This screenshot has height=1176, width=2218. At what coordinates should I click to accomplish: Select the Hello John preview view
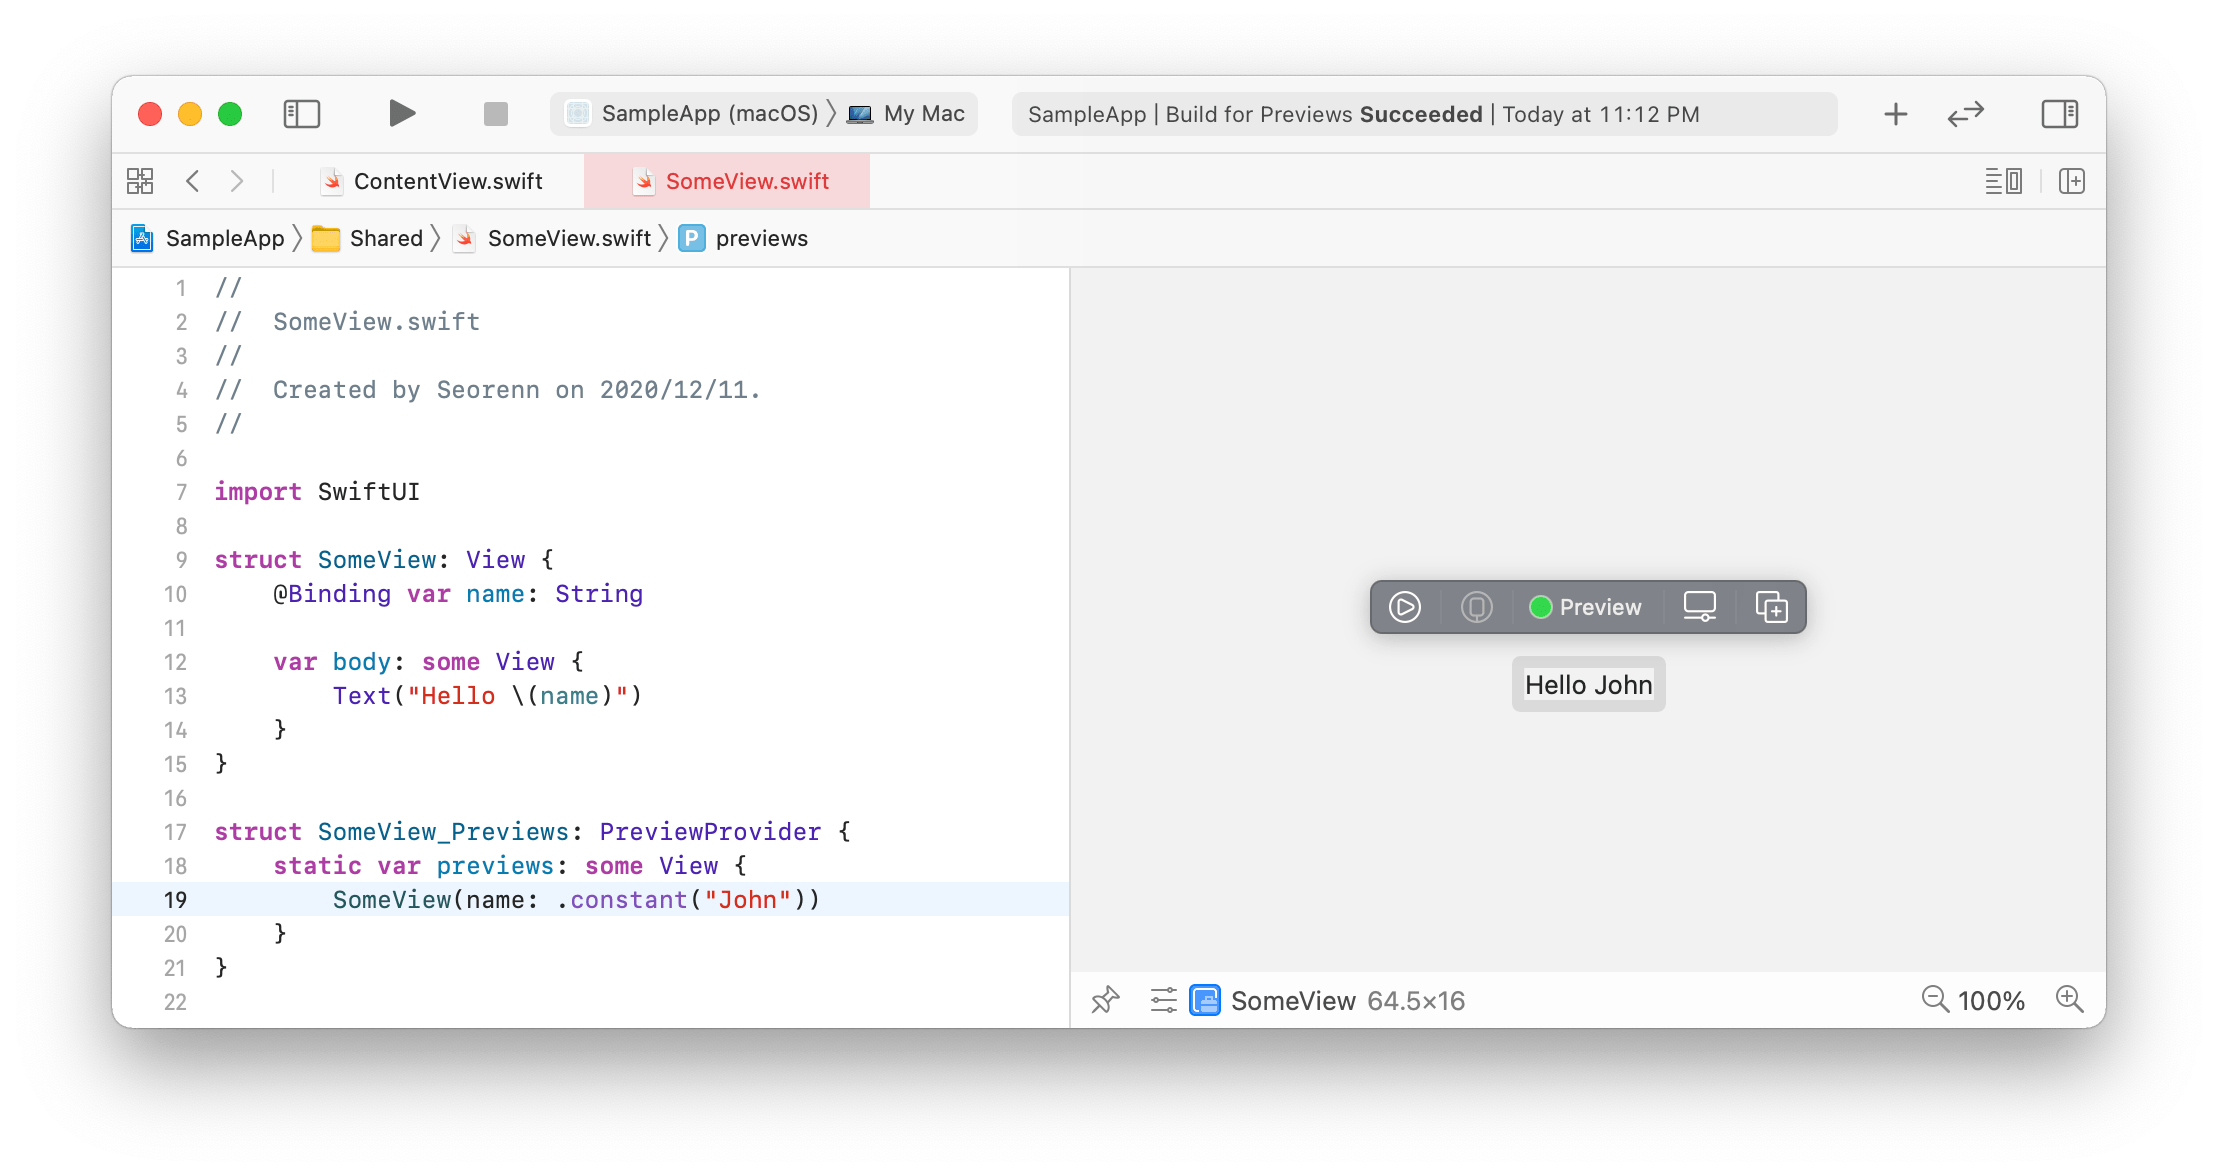(x=1588, y=685)
